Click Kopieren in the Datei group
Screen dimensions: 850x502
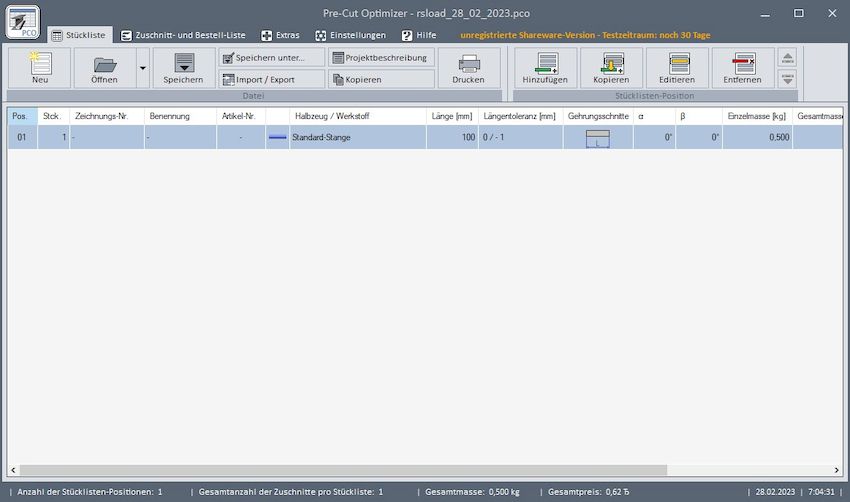coord(381,79)
